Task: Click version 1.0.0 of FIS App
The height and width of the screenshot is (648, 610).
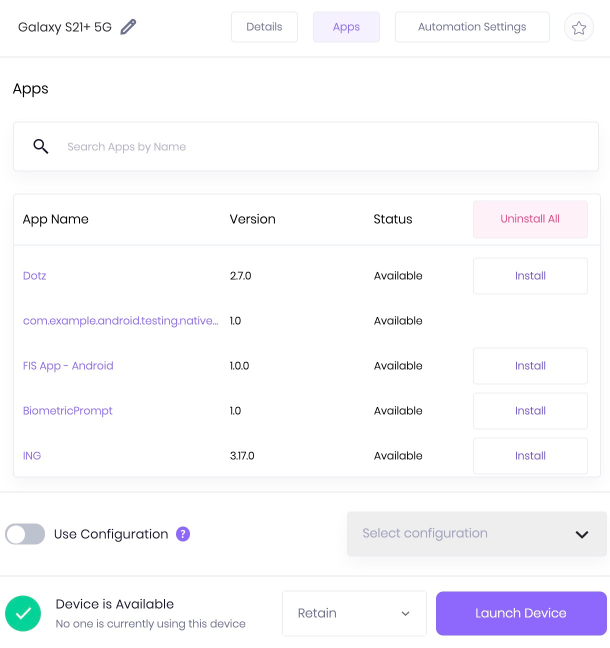Action: pos(240,366)
